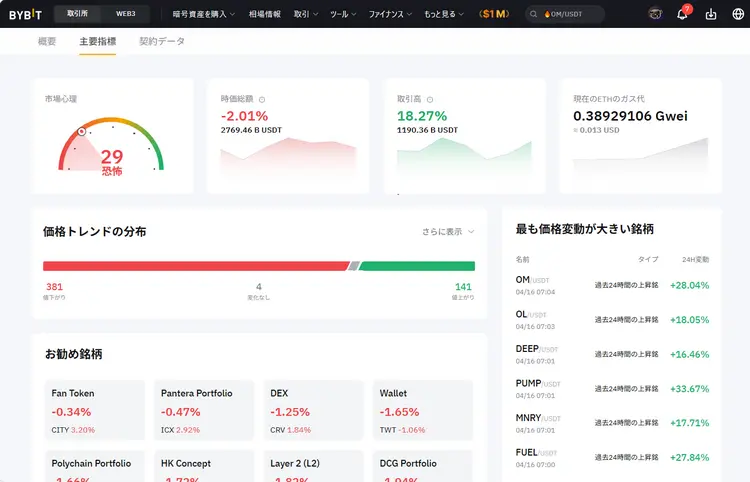Open the language globe icon
This screenshot has width=750, height=482.
(x=738, y=14)
